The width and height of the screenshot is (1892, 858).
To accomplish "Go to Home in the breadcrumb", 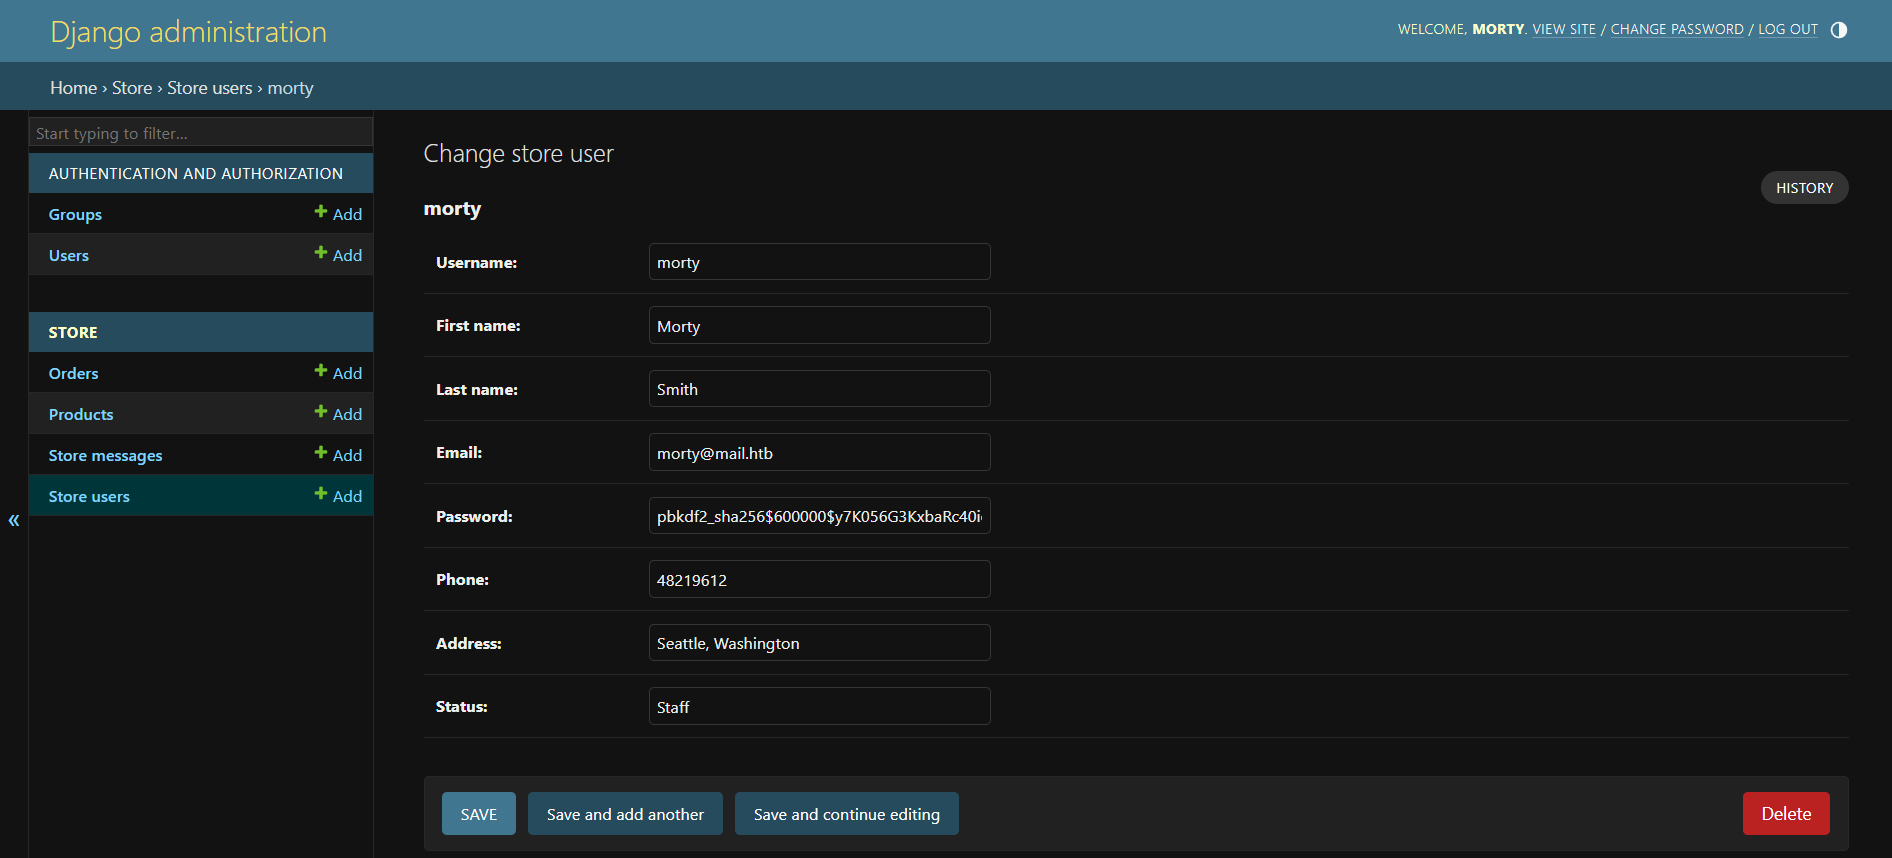I will point(74,88).
